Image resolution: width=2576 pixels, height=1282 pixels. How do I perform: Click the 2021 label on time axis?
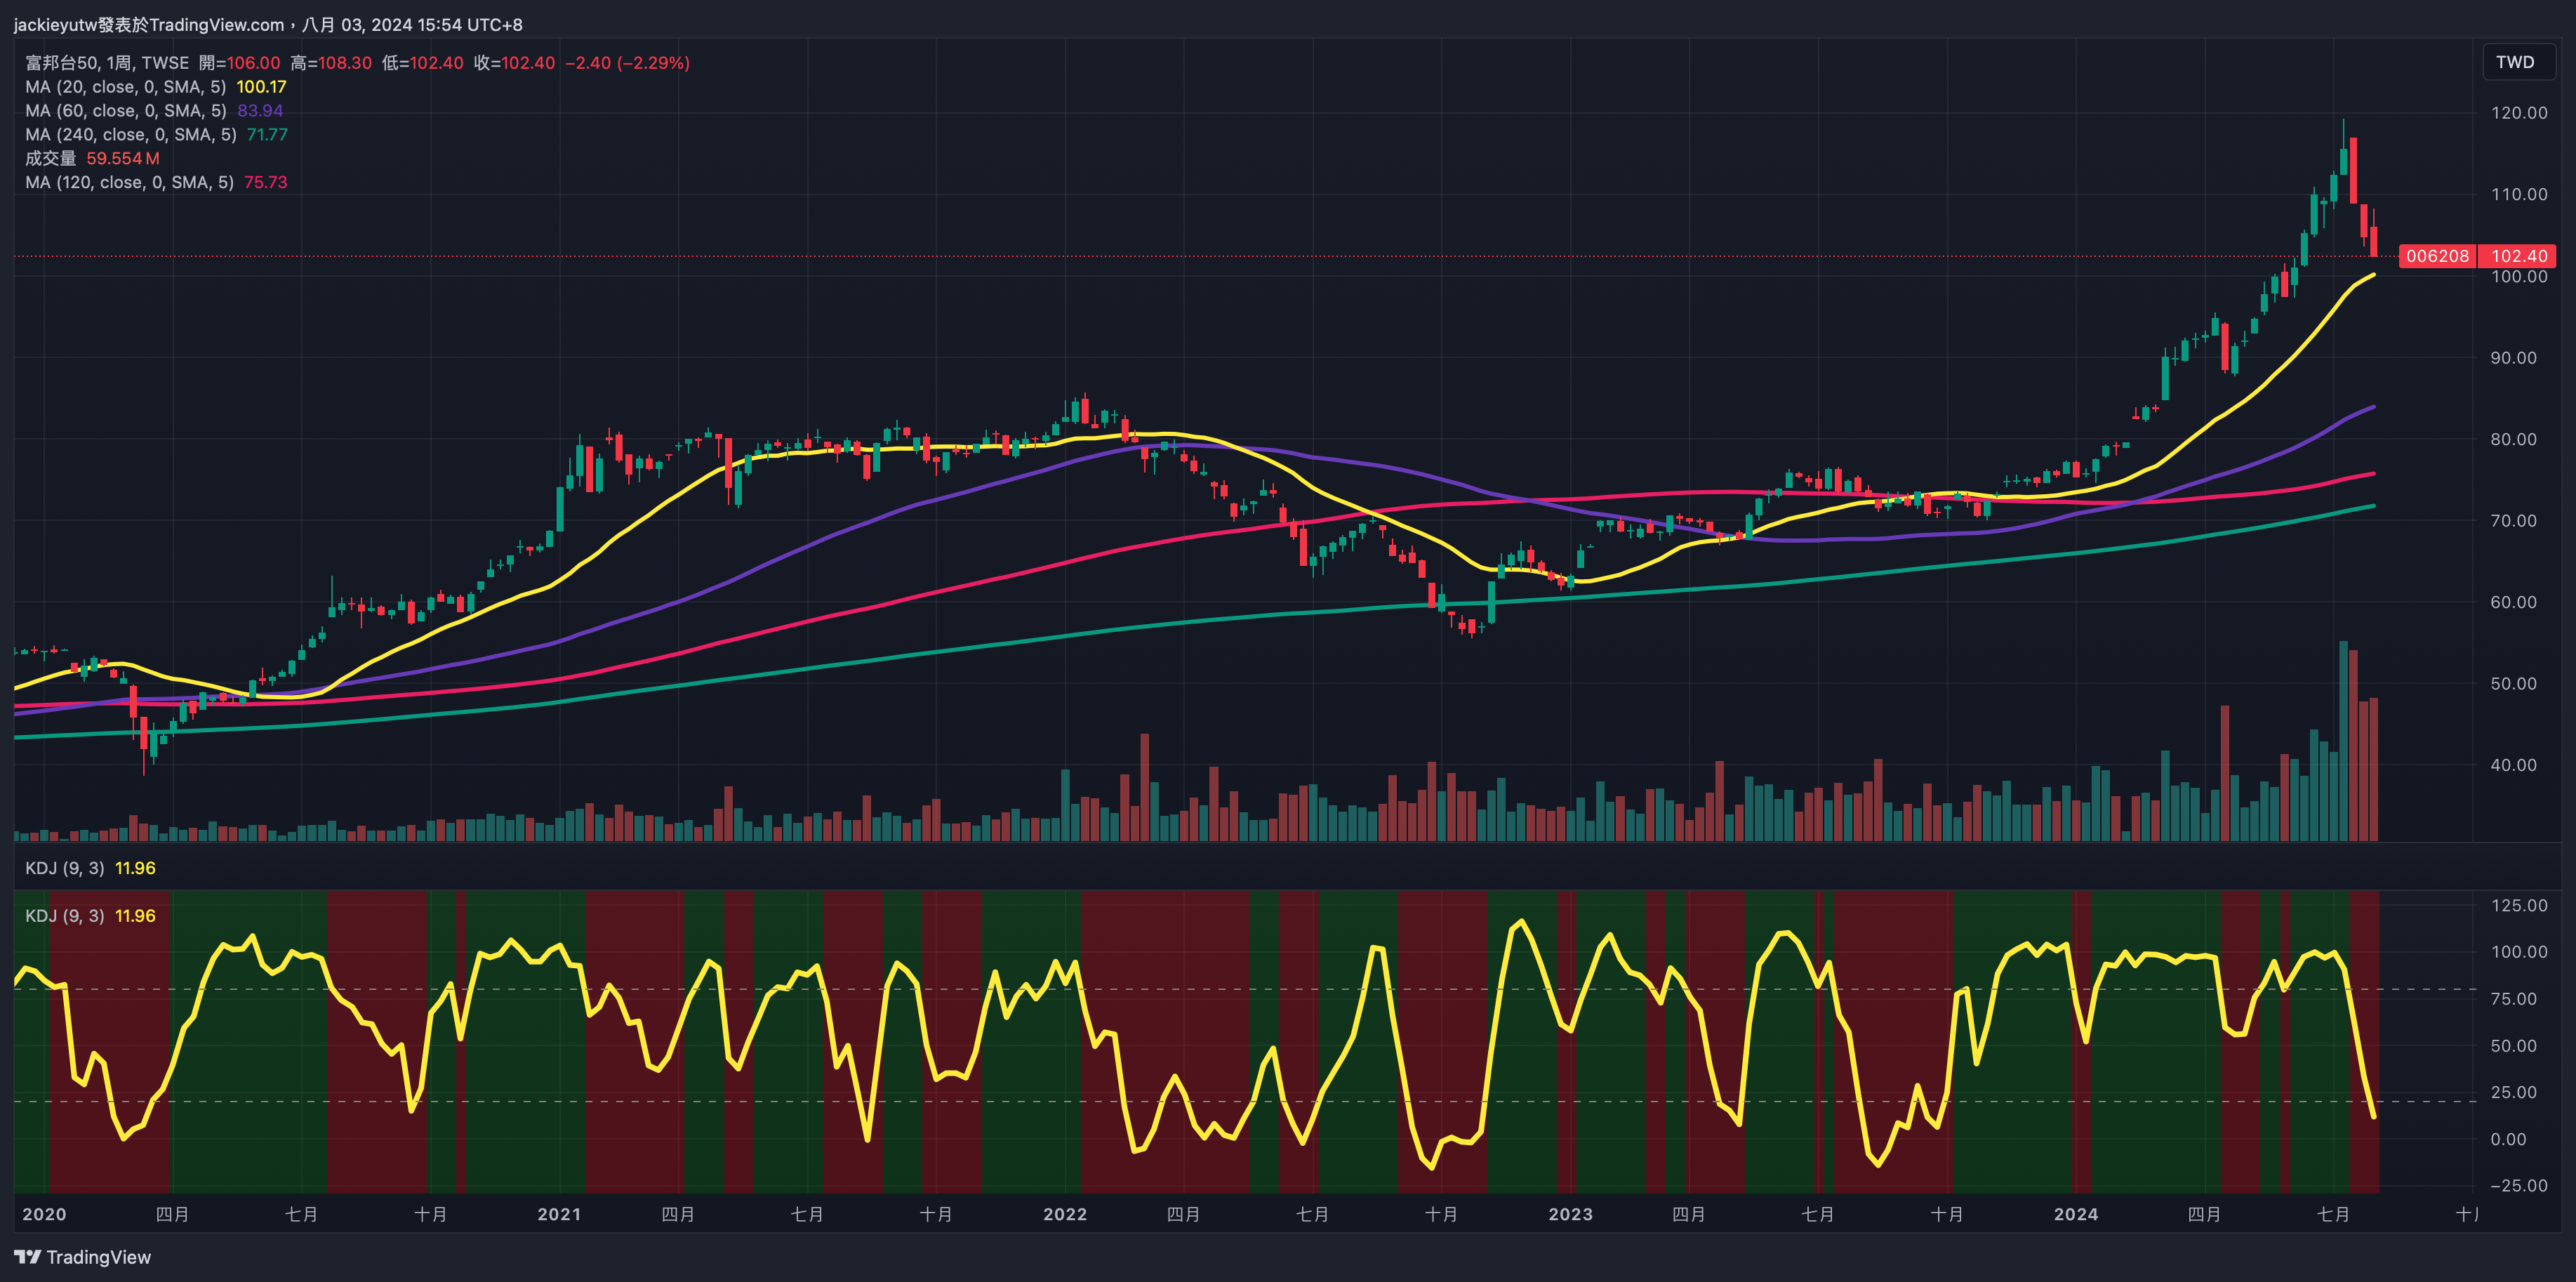(x=558, y=1214)
